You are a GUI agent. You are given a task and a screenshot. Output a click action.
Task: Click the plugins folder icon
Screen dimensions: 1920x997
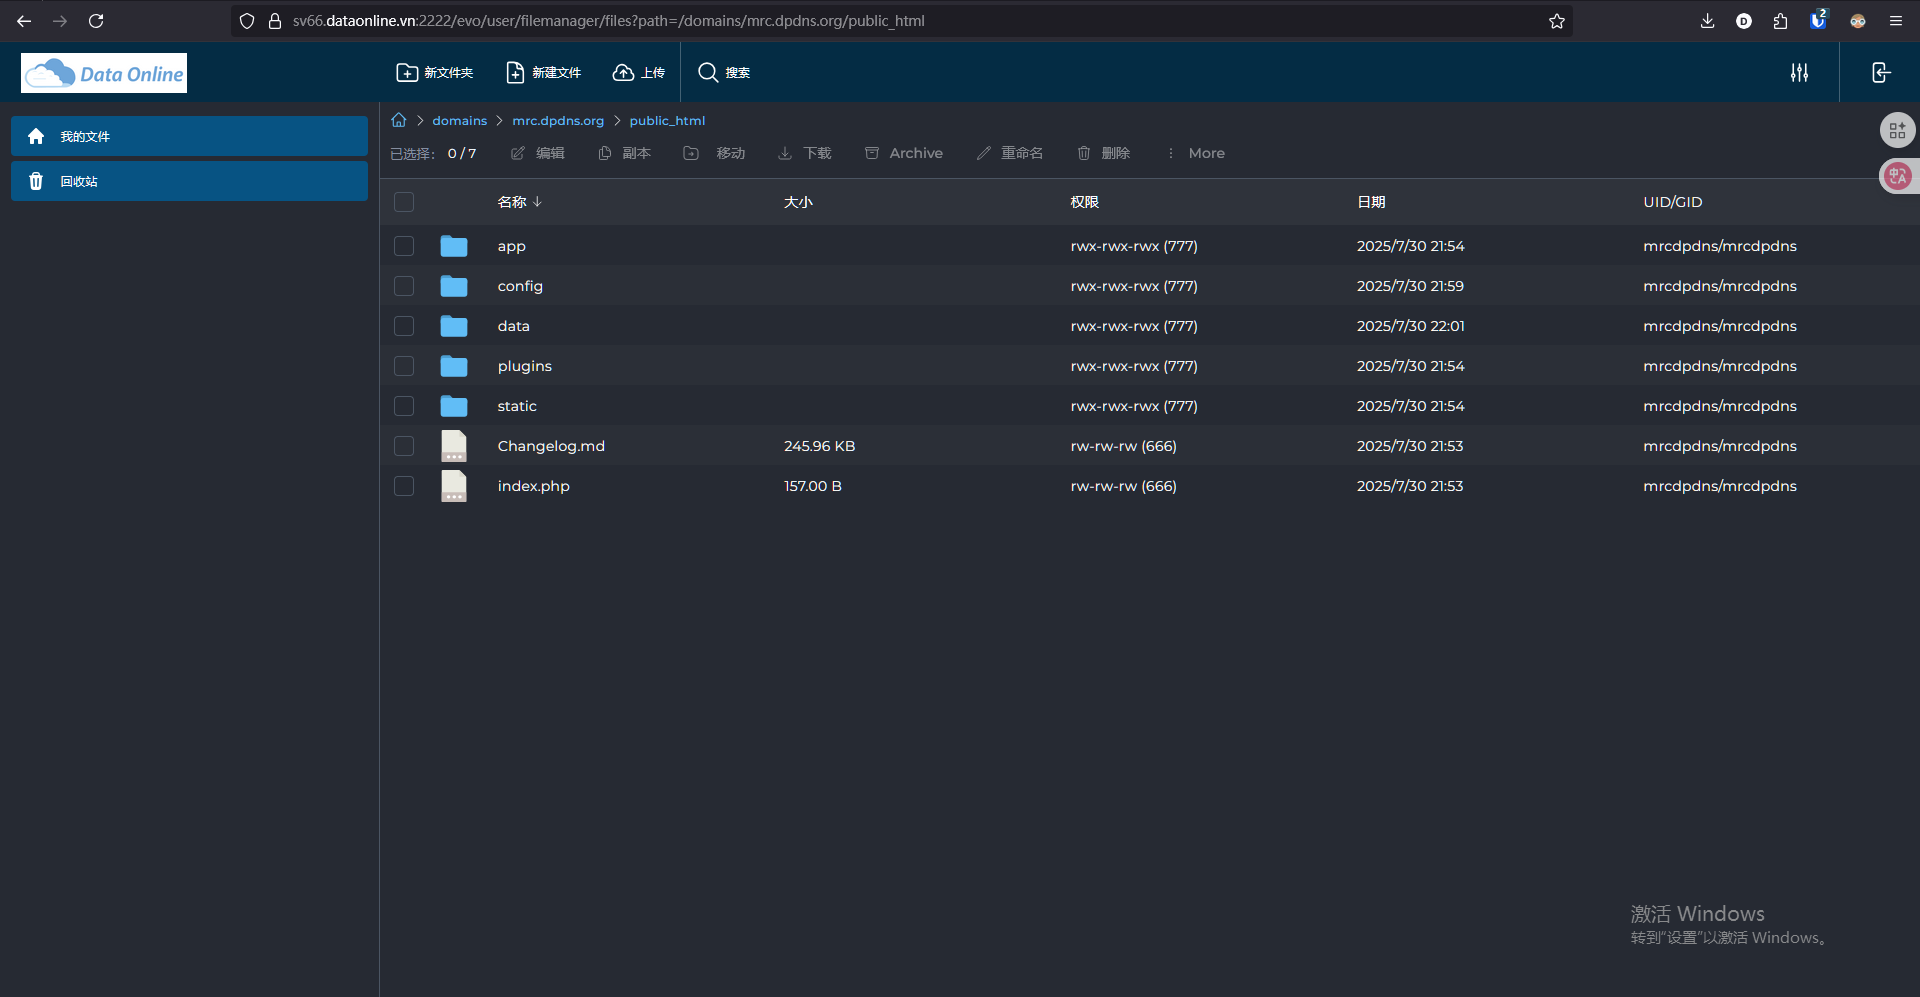454,366
